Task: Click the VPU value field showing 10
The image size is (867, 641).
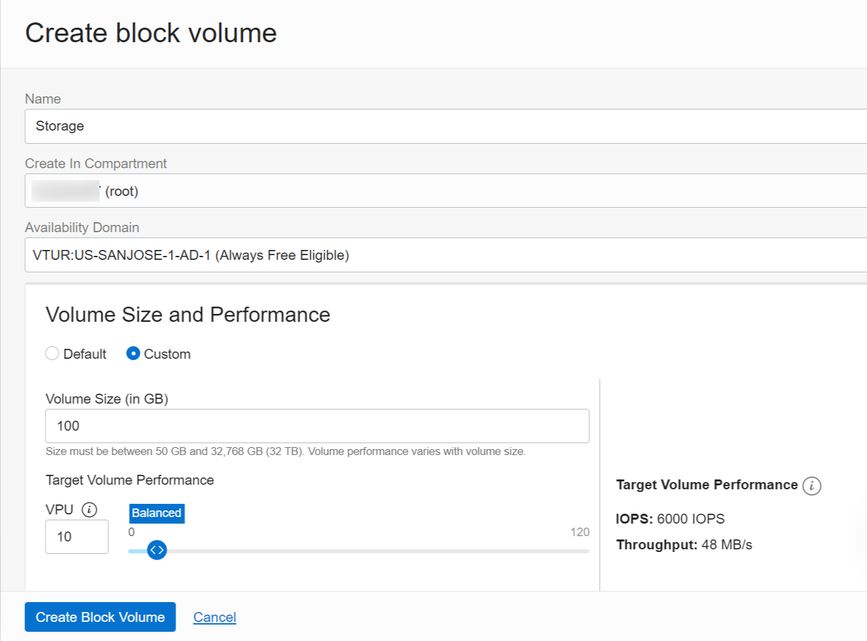Action: [77, 536]
